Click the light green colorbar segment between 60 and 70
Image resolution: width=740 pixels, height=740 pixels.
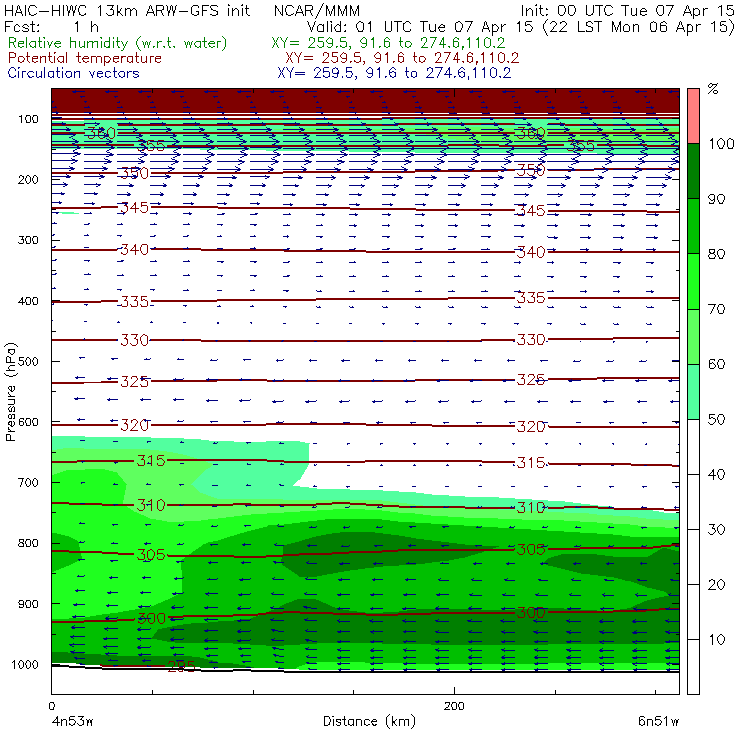coord(693,336)
